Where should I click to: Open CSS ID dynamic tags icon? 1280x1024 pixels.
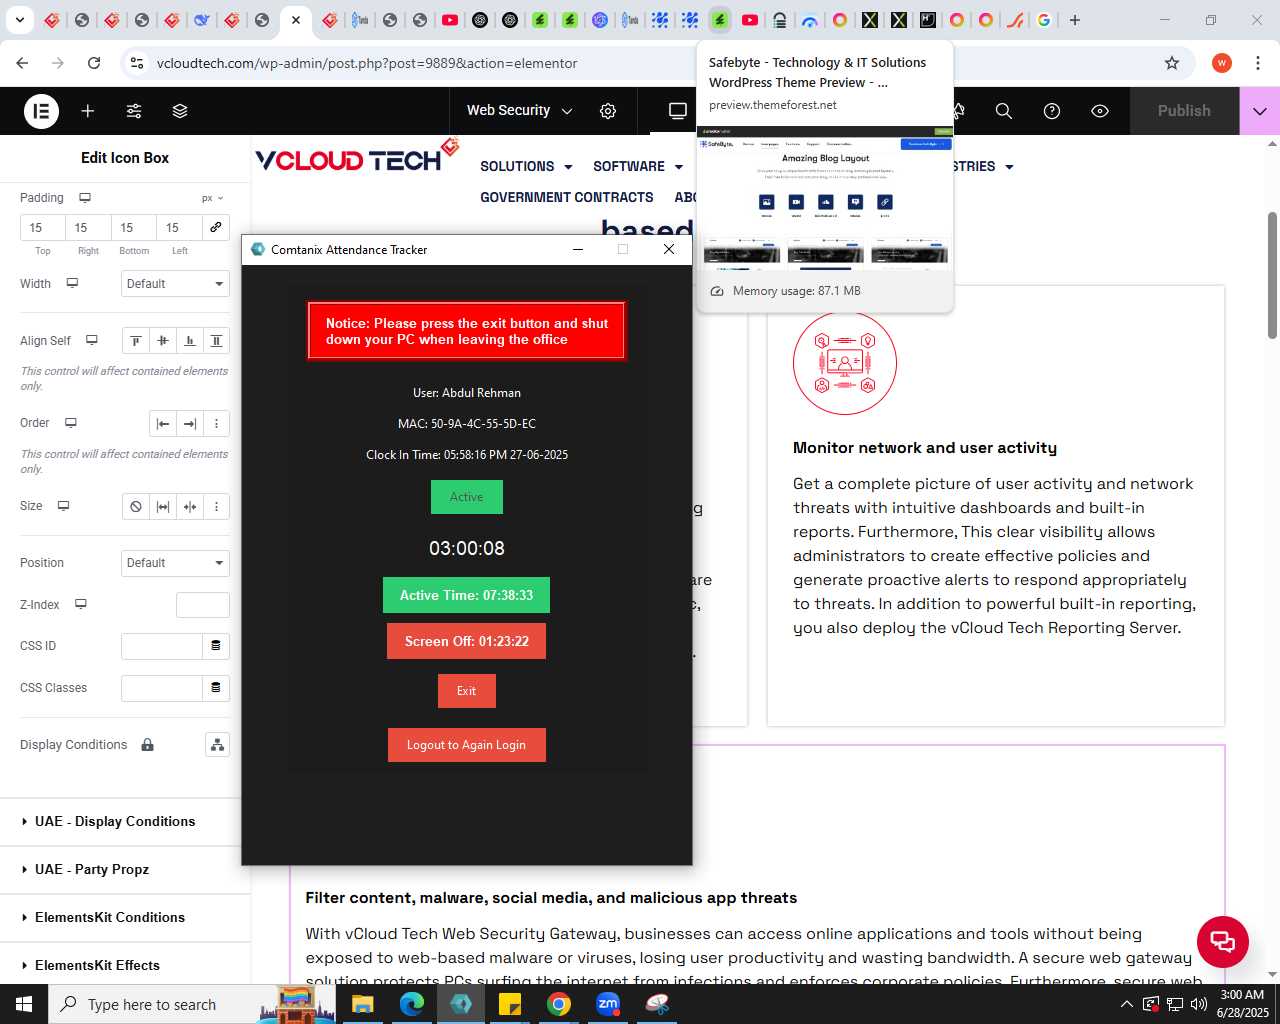click(x=216, y=646)
